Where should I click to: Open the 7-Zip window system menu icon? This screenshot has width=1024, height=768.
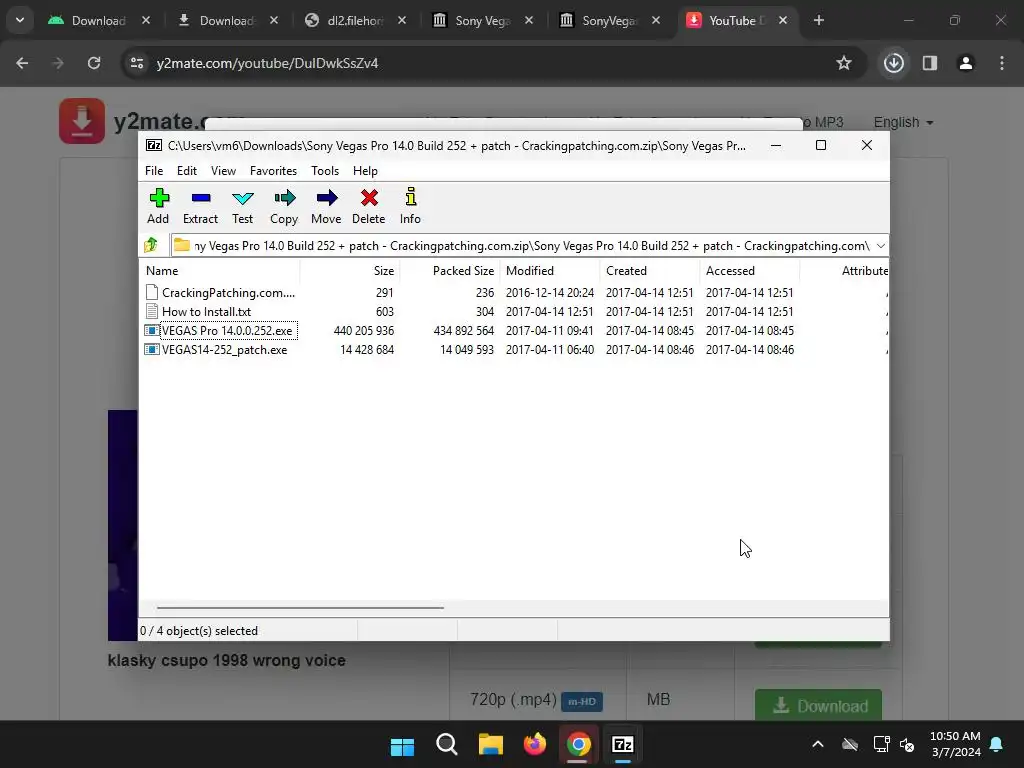coord(154,146)
